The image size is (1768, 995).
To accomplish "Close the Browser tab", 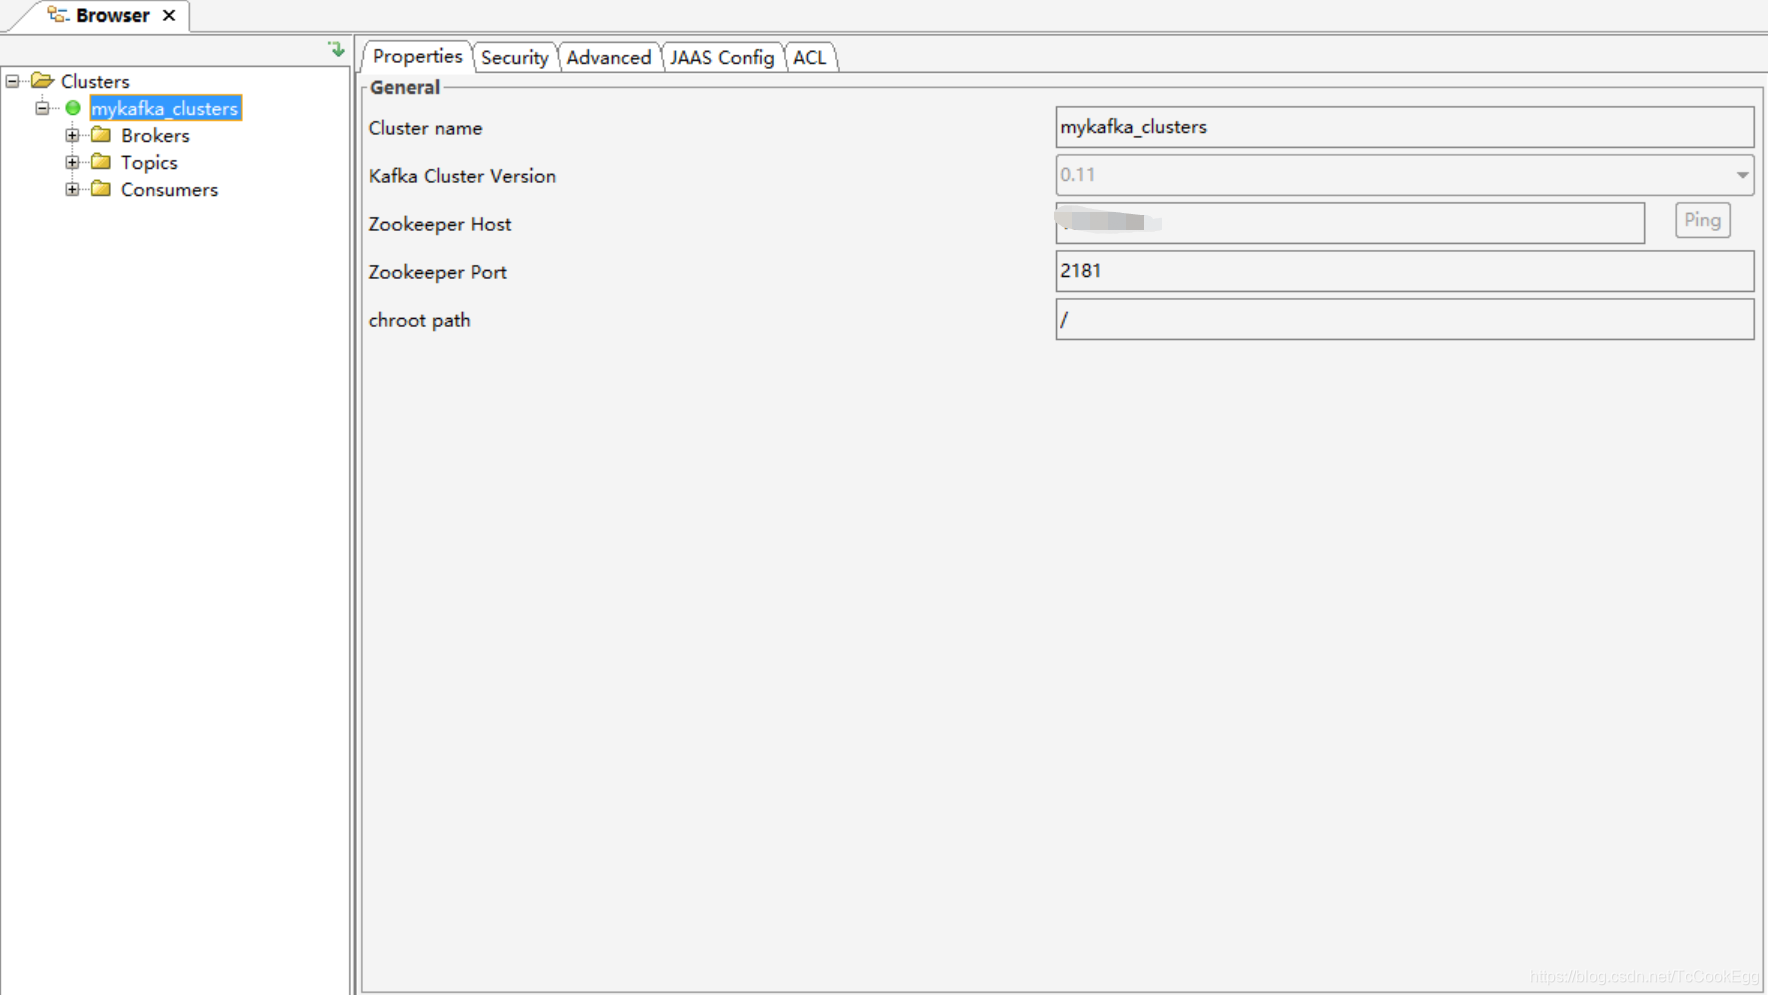I will (x=169, y=15).
